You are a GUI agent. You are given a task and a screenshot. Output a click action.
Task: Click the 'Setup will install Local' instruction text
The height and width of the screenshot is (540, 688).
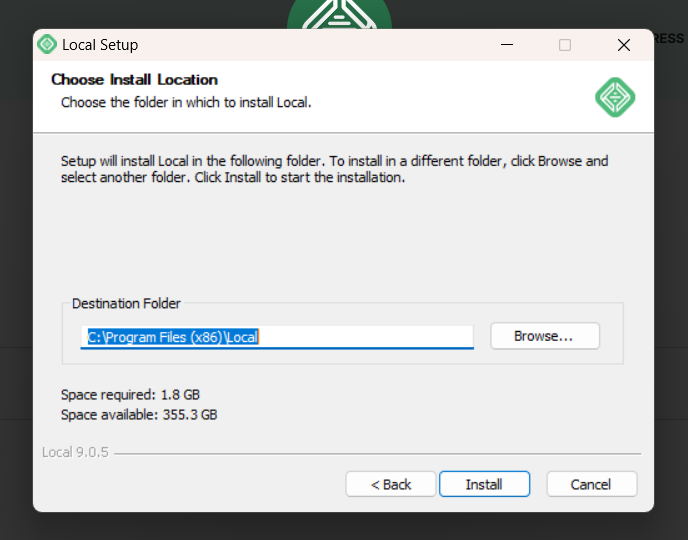[x=334, y=169]
